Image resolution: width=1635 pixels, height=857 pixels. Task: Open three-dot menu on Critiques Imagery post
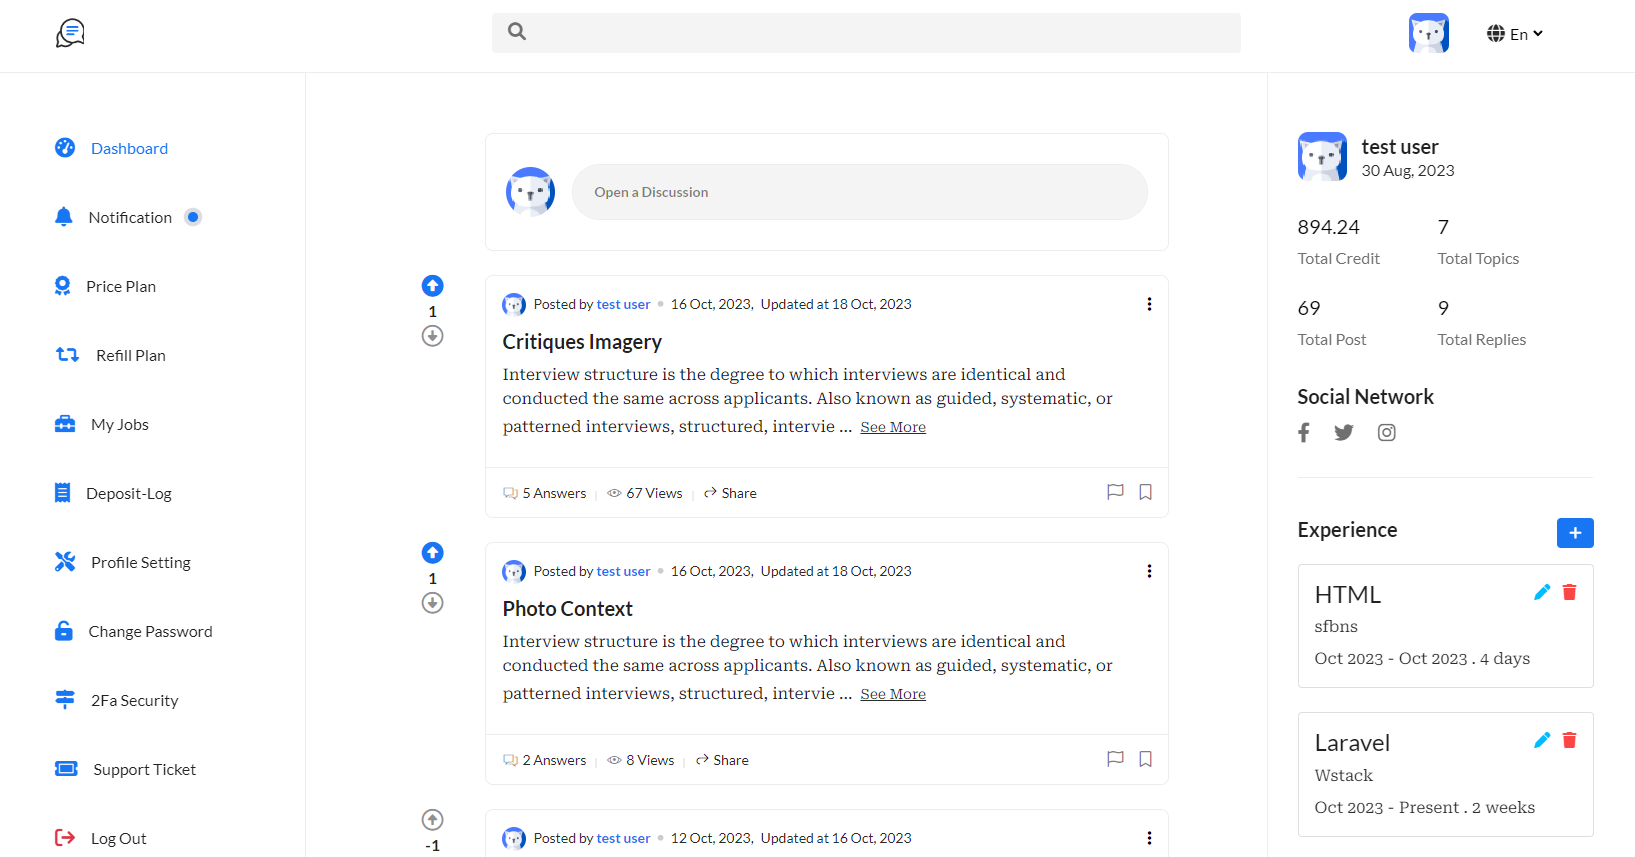tap(1149, 304)
